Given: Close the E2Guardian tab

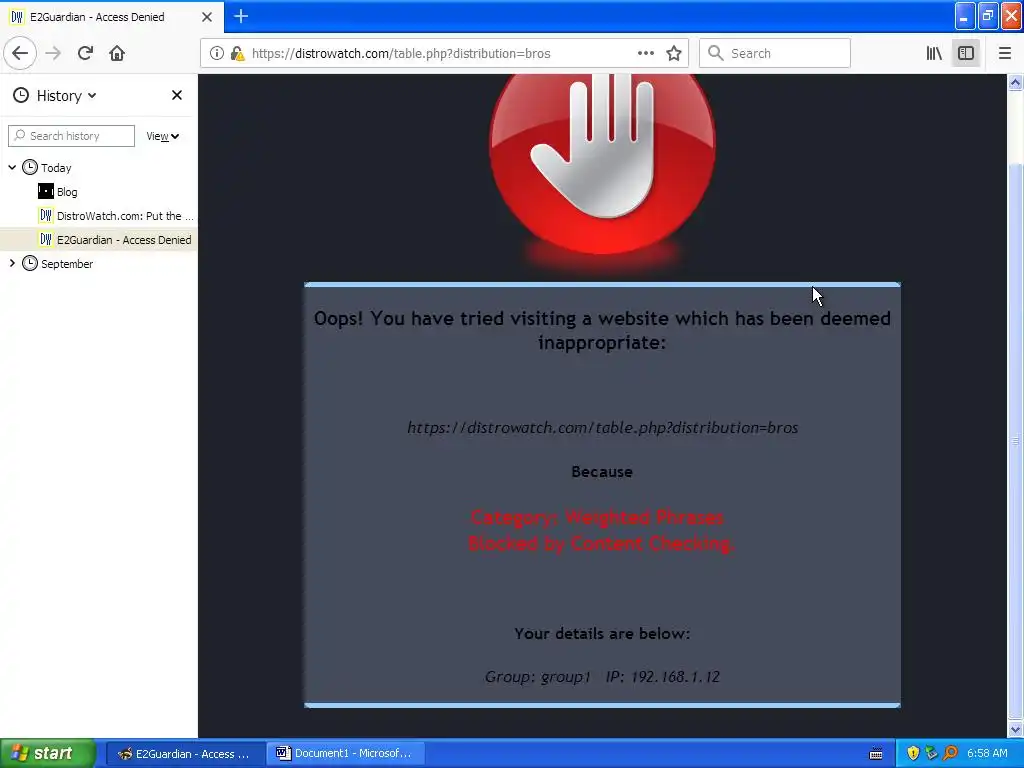Looking at the screenshot, I should pyautogui.click(x=207, y=17).
